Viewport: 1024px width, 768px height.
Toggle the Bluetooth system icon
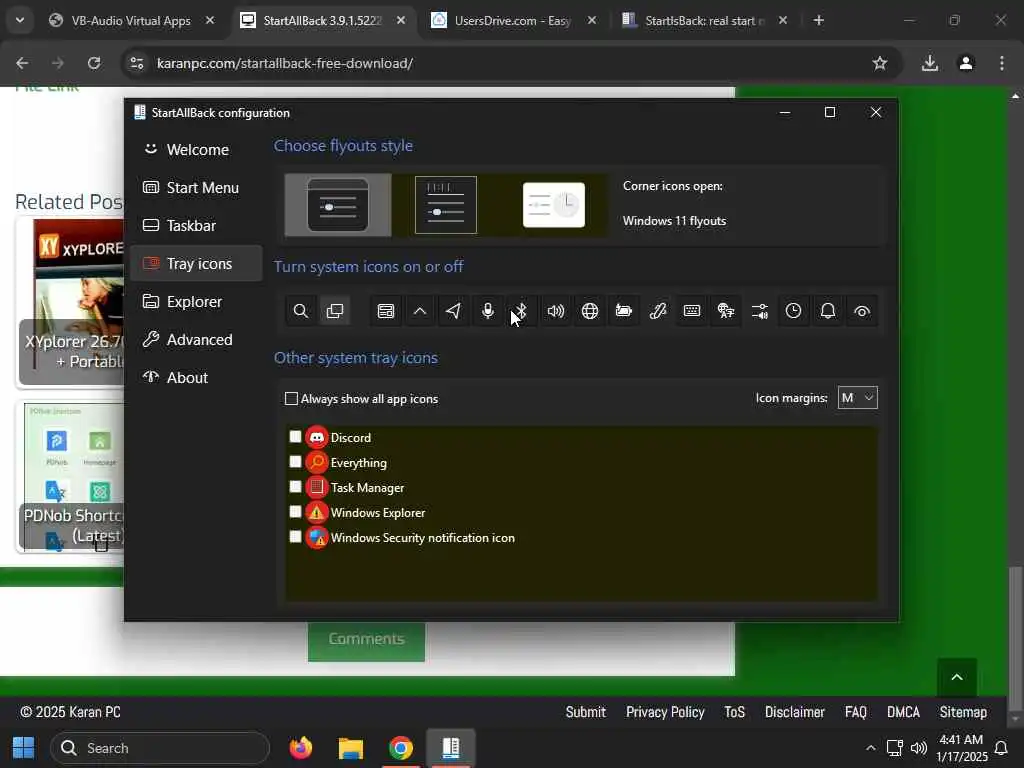click(x=522, y=311)
